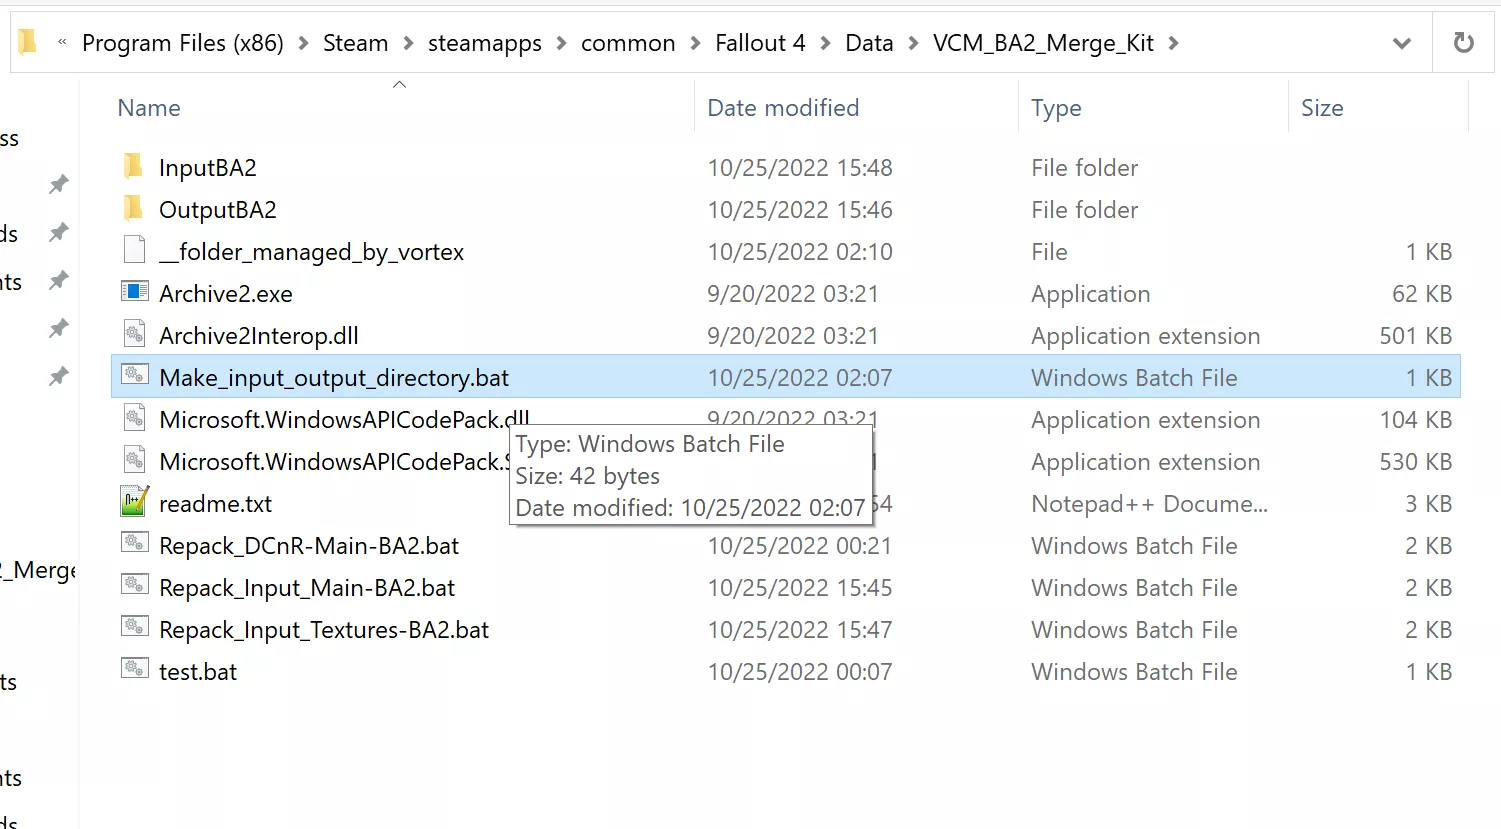Click the icon of the 530 KB WindowsAPICodePack file
This screenshot has height=829, width=1501.
pos(134,460)
